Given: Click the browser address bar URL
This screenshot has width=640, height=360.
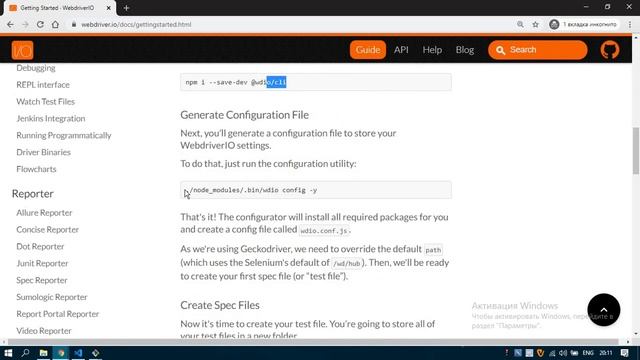Looking at the screenshot, I should click(136, 24).
